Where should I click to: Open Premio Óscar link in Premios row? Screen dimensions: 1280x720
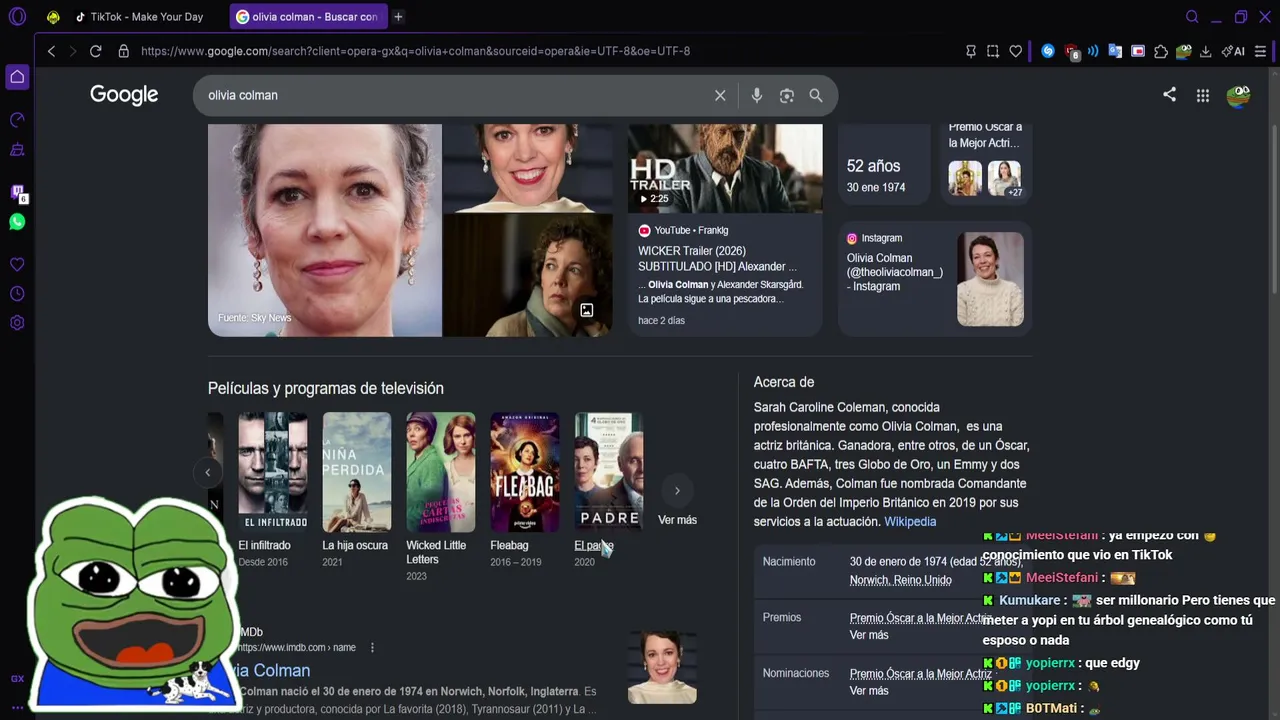pyautogui.click(x=920, y=618)
